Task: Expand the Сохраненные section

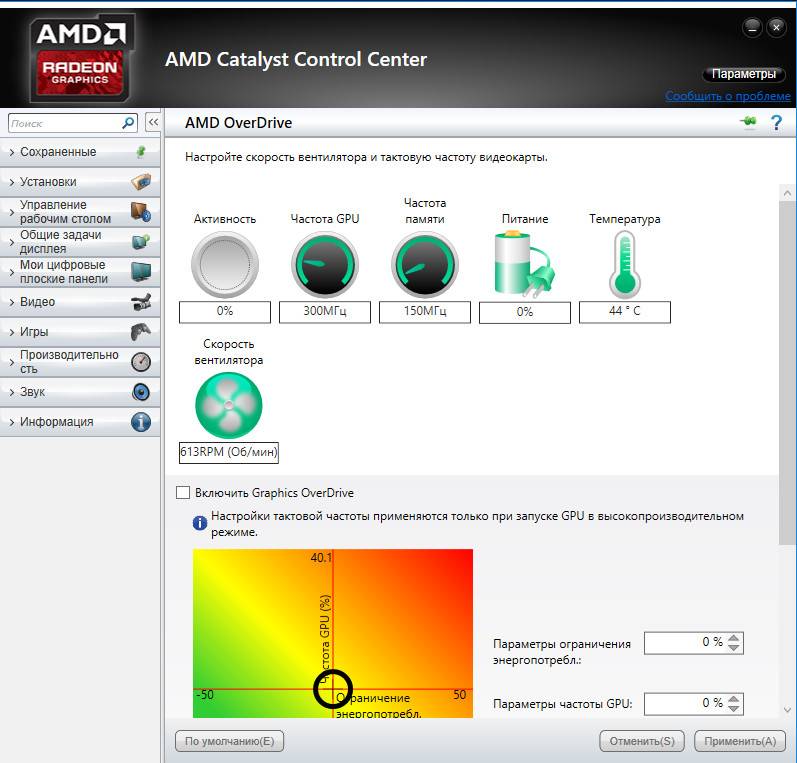Action: (x=12, y=152)
